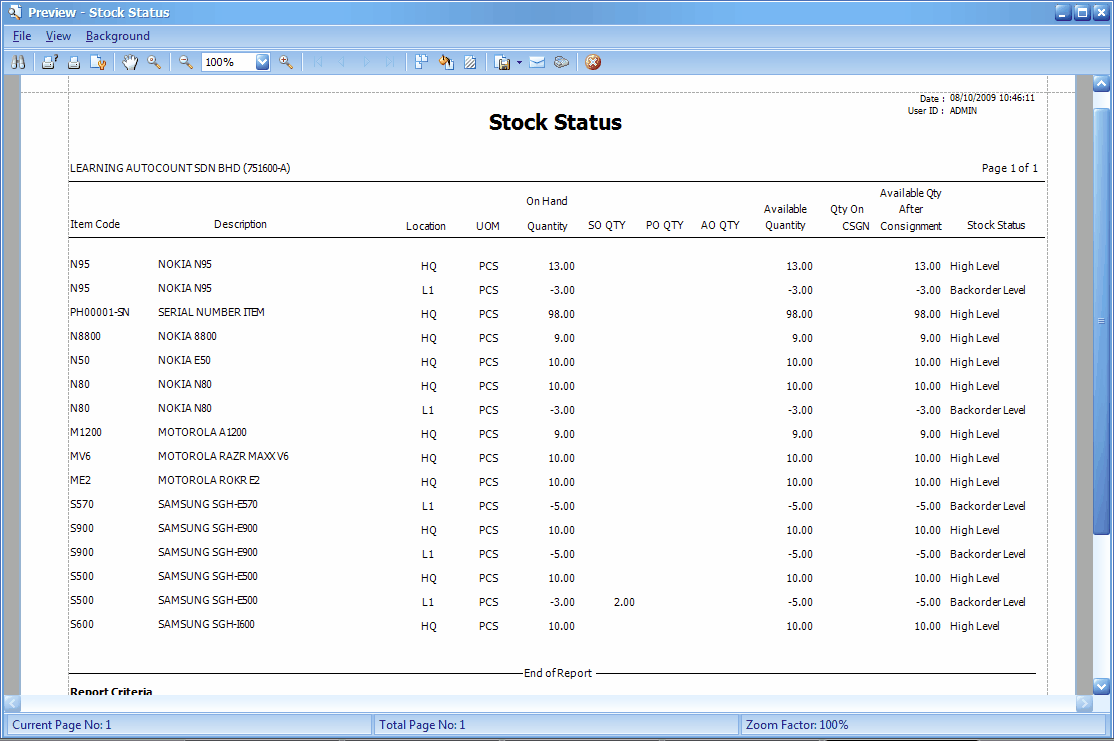This screenshot has width=1114, height=741.
Task: Click the NOKIA 8800 description
Action: pos(187,337)
